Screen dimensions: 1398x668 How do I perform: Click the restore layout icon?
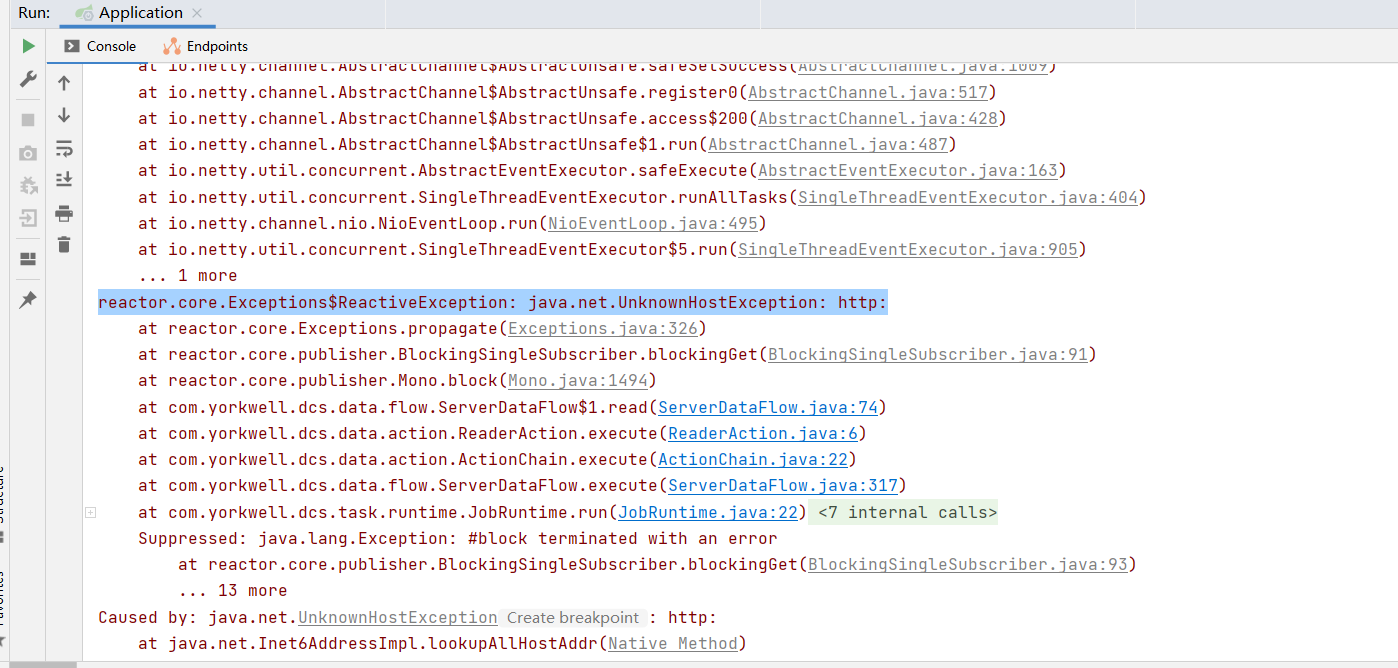pyautogui.click(x=28, y=260)
